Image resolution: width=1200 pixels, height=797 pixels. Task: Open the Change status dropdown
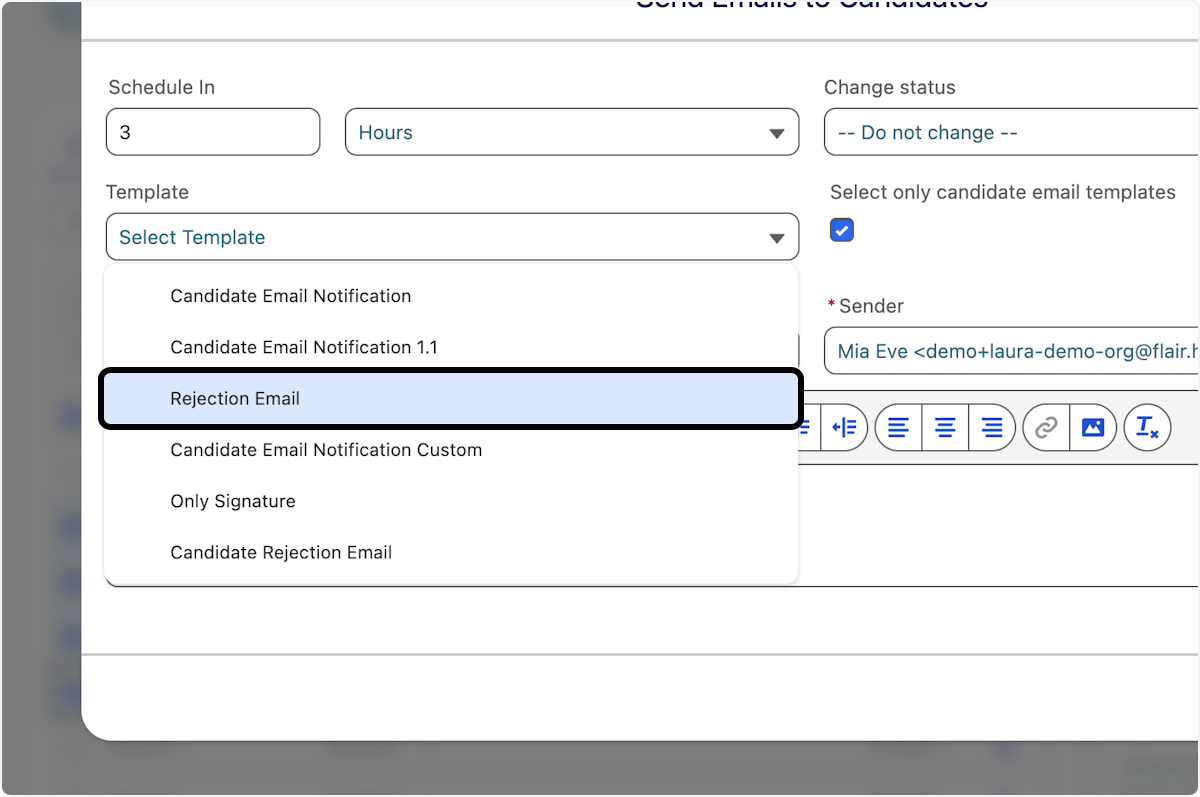click(x=1010, y=131)
